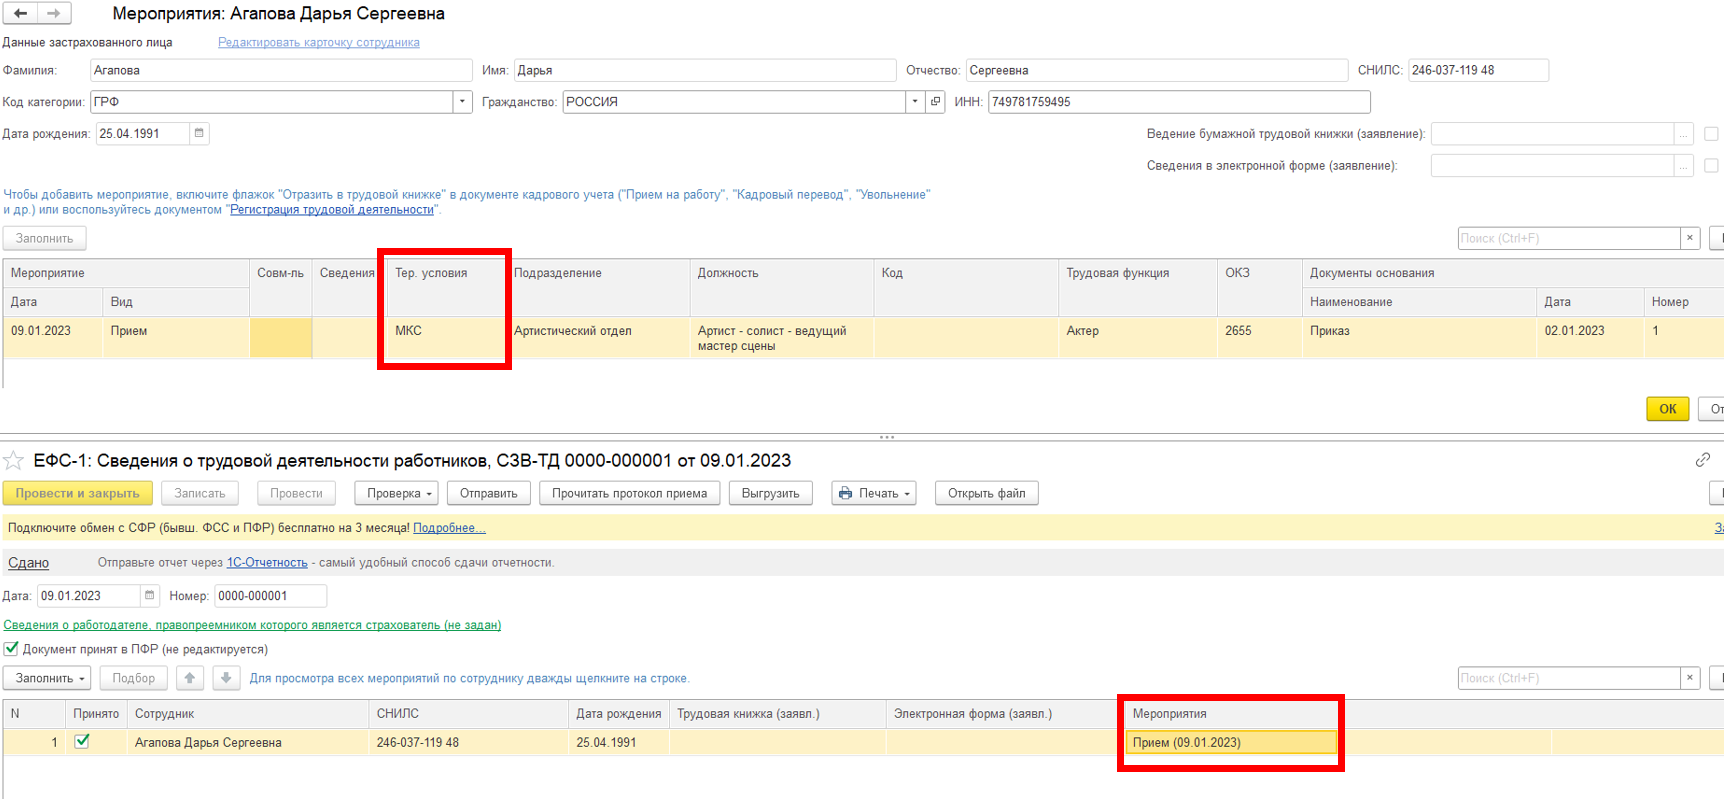Focus the Отчество input field
Image resolution: width=1725 pixels, height=799 pixels.
pyautogui.click(x=1157, y=70)
